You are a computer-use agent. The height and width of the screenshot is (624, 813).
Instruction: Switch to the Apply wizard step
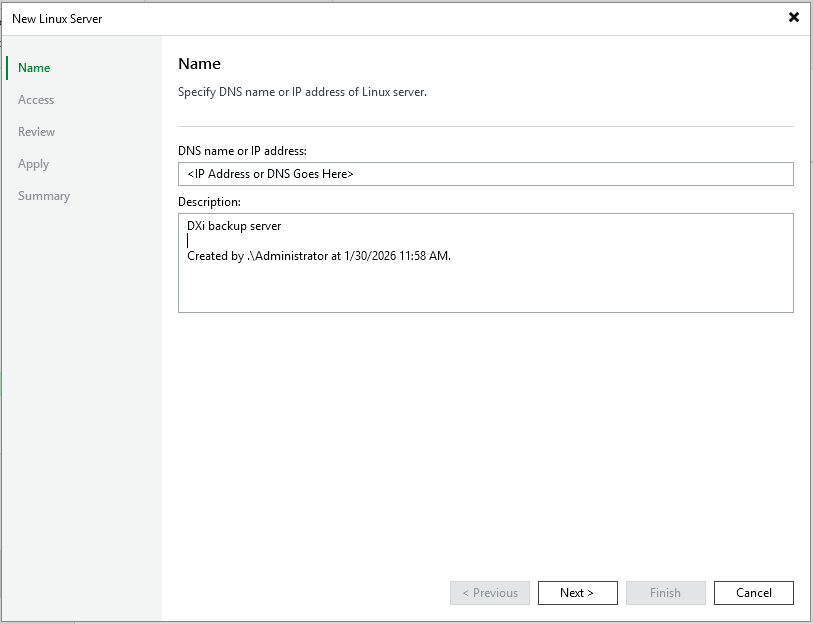34,164
